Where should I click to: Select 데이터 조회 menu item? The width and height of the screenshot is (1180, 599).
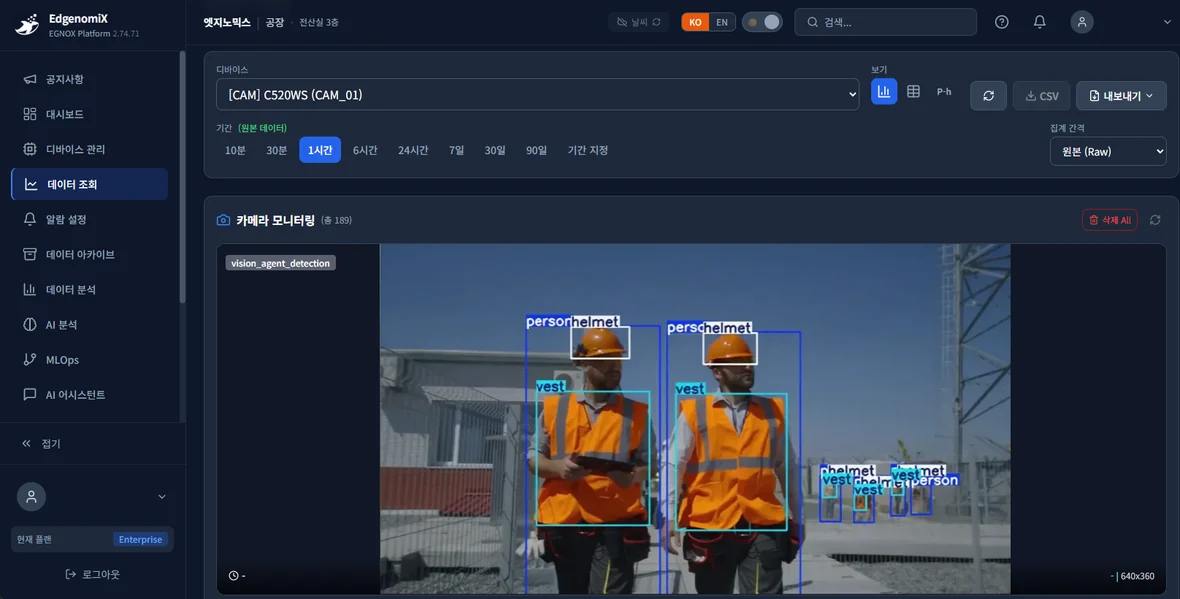[90, 184]
